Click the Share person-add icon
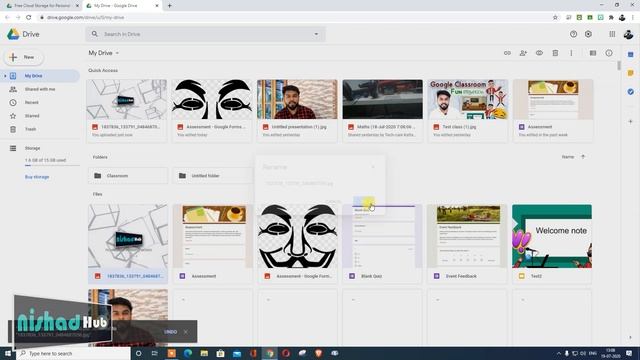The width and height of the screenshot is (640, 360). coord(523,53)
